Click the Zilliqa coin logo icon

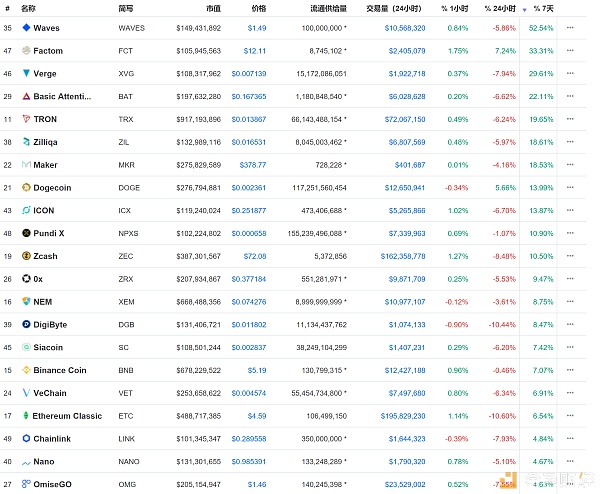point(26,142)
